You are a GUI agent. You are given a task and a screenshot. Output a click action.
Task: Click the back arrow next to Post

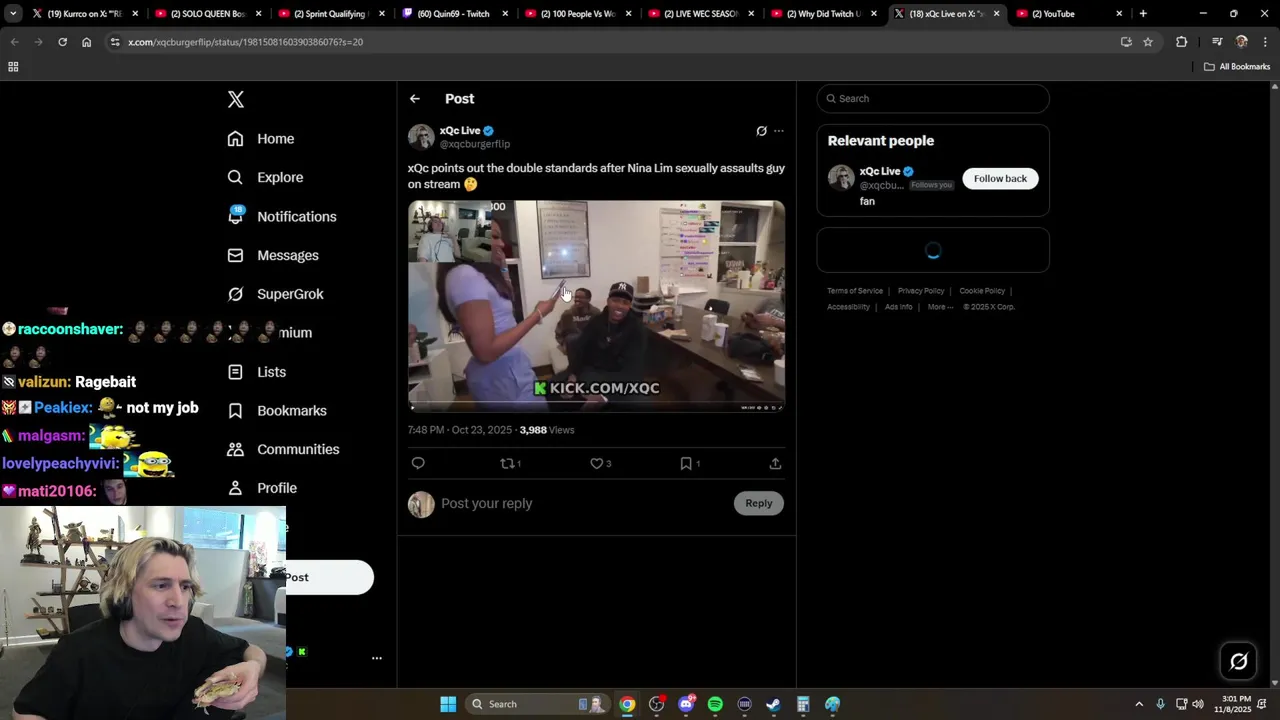(415, 99)
